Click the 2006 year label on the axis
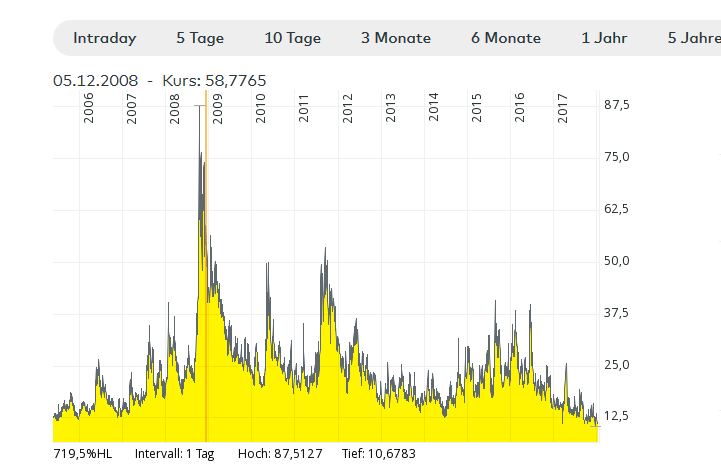 pos(89,108)
